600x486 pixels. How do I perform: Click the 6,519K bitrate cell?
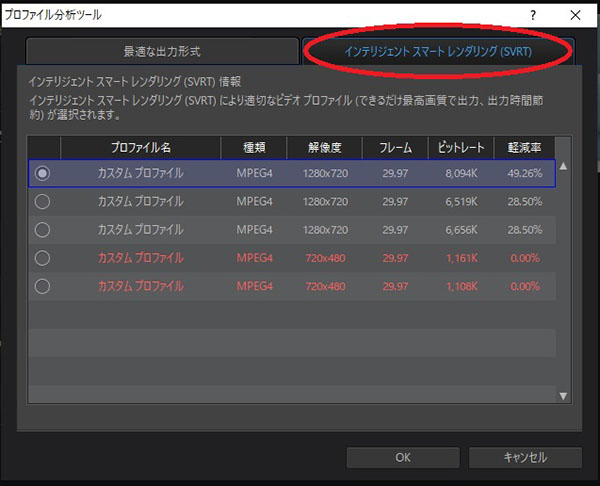point(461,201)
